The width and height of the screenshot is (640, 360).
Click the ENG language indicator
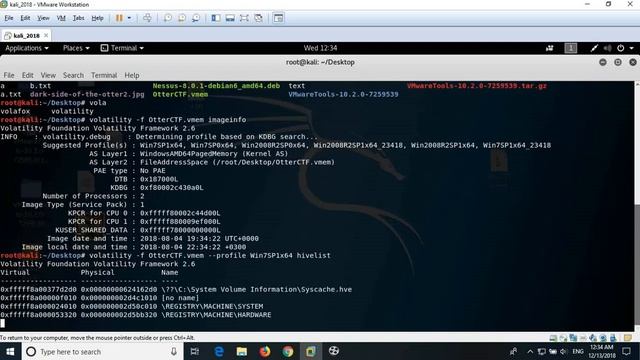[578, 351]
